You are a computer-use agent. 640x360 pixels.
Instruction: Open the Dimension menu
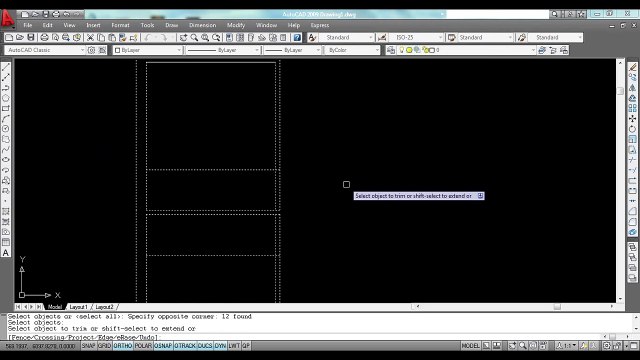[202, 25]
